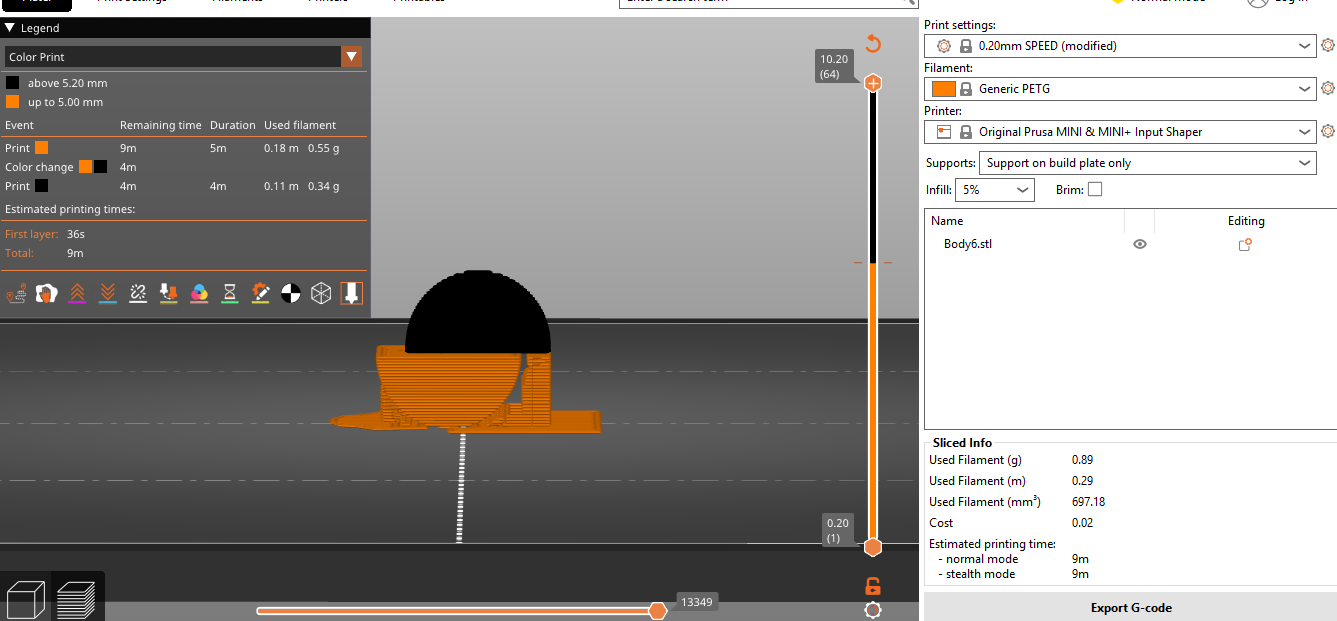Open the Original Prusa MINI printer dropdown
1337x621 pixels.
click(x=1120, y=131)
